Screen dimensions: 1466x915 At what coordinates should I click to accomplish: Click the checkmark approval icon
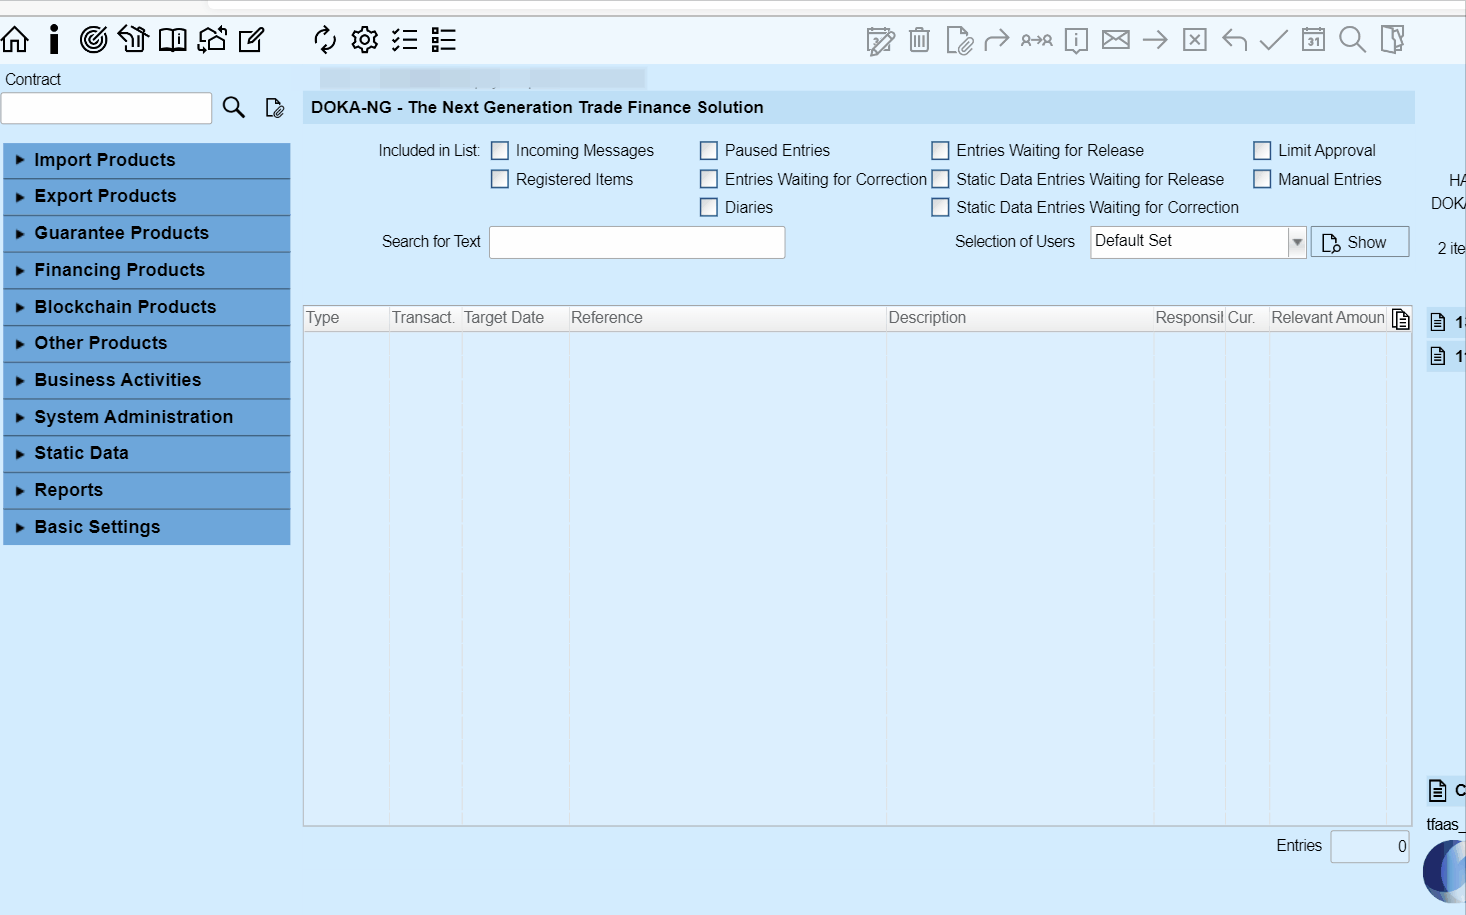[1273, 40]
